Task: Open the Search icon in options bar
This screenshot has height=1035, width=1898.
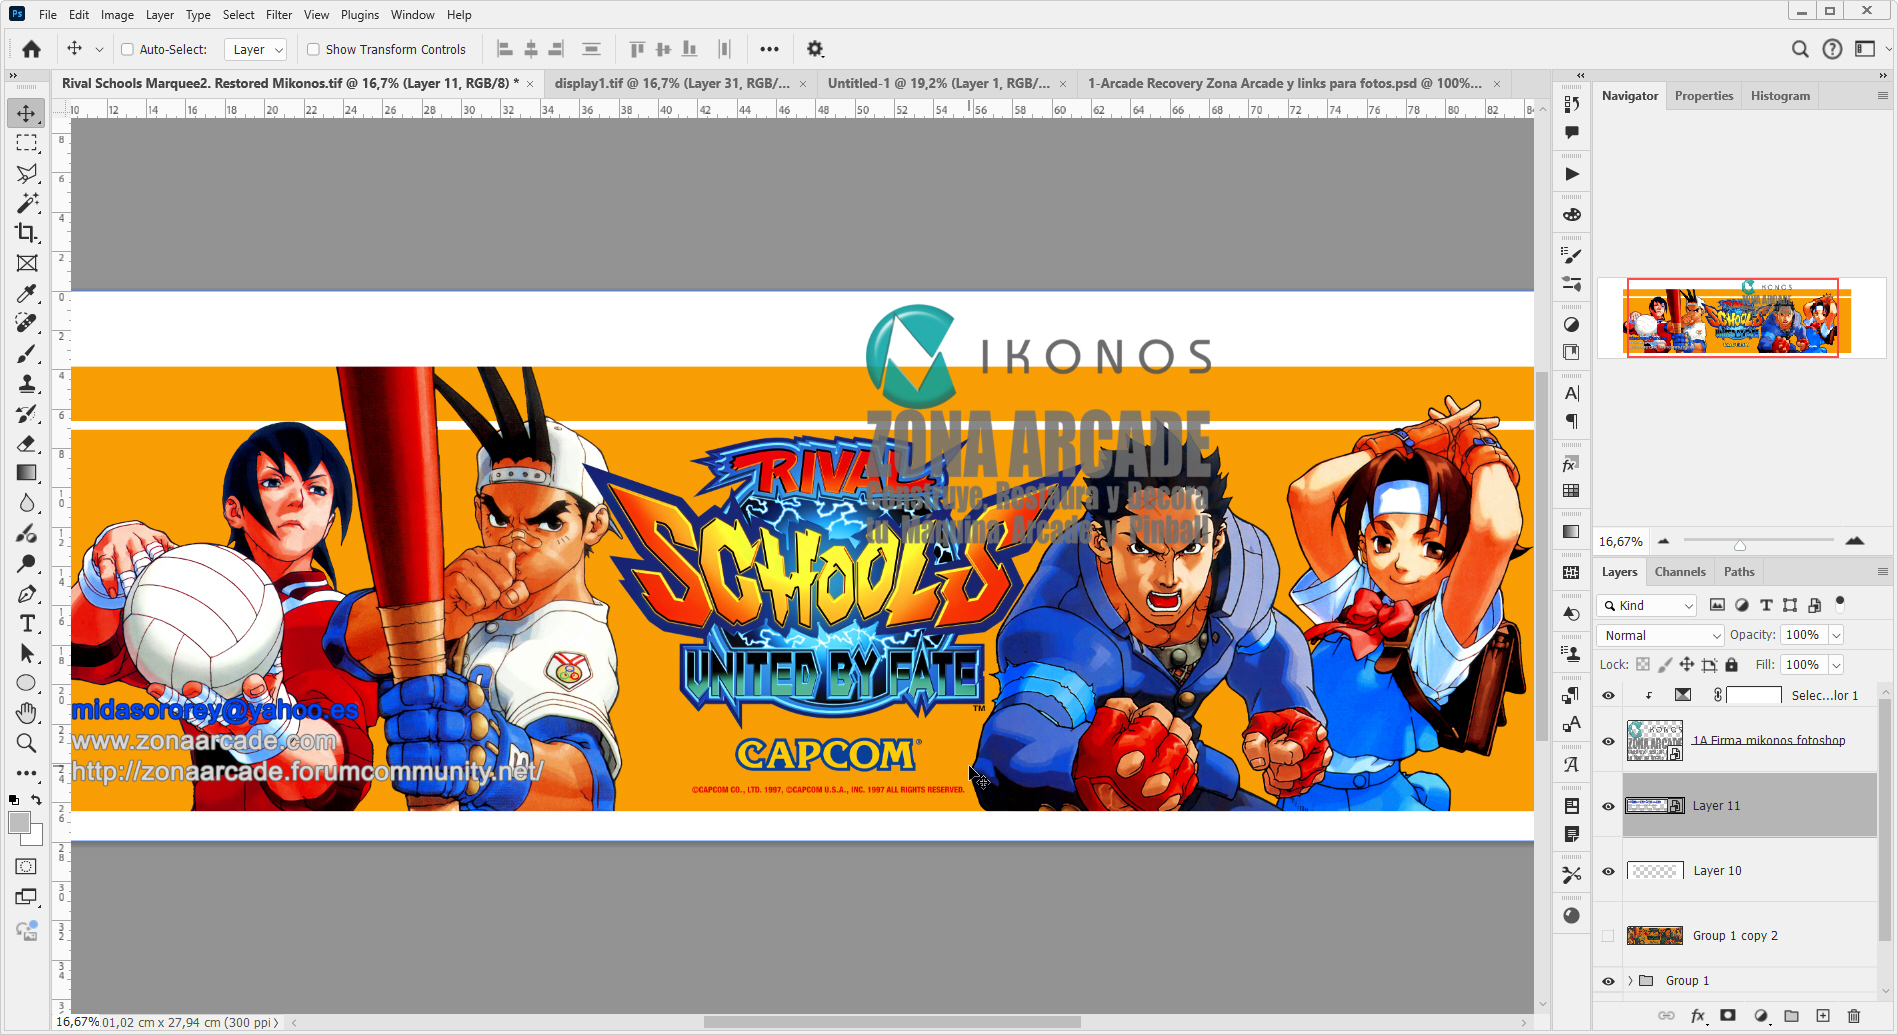Action: [1800, 49]
